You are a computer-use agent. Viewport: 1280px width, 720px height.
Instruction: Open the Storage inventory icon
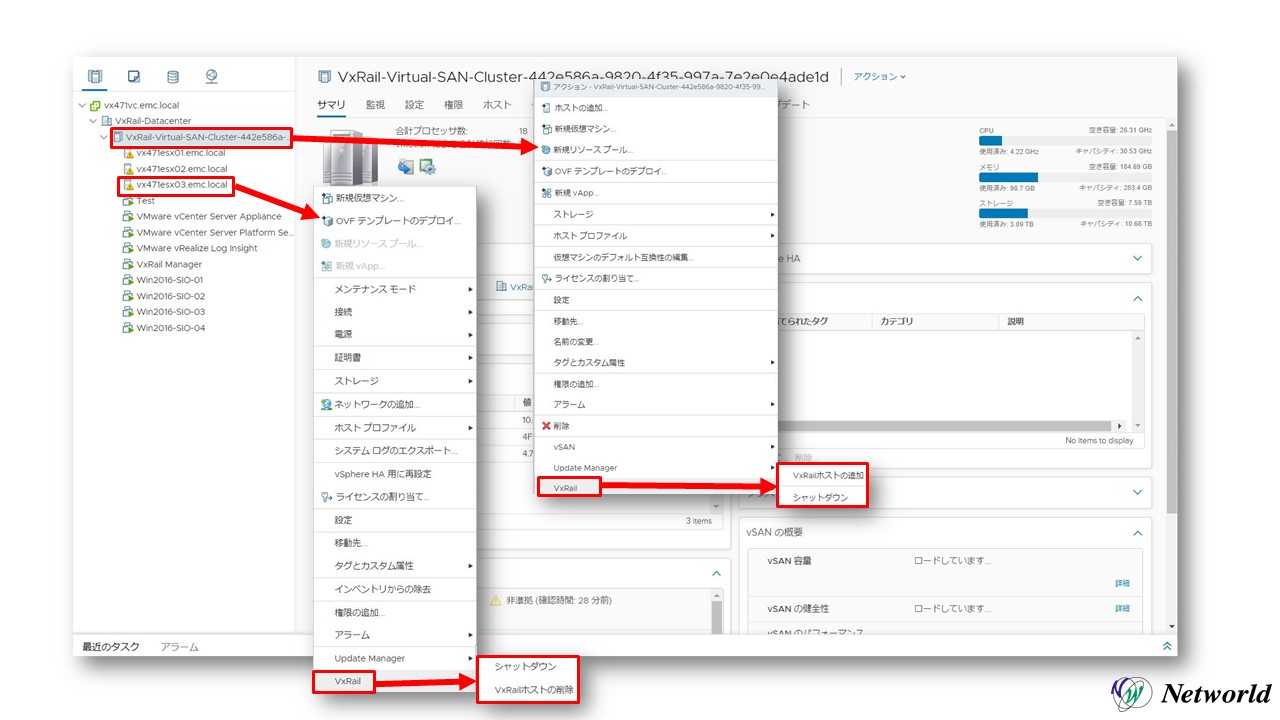(173, 77)
